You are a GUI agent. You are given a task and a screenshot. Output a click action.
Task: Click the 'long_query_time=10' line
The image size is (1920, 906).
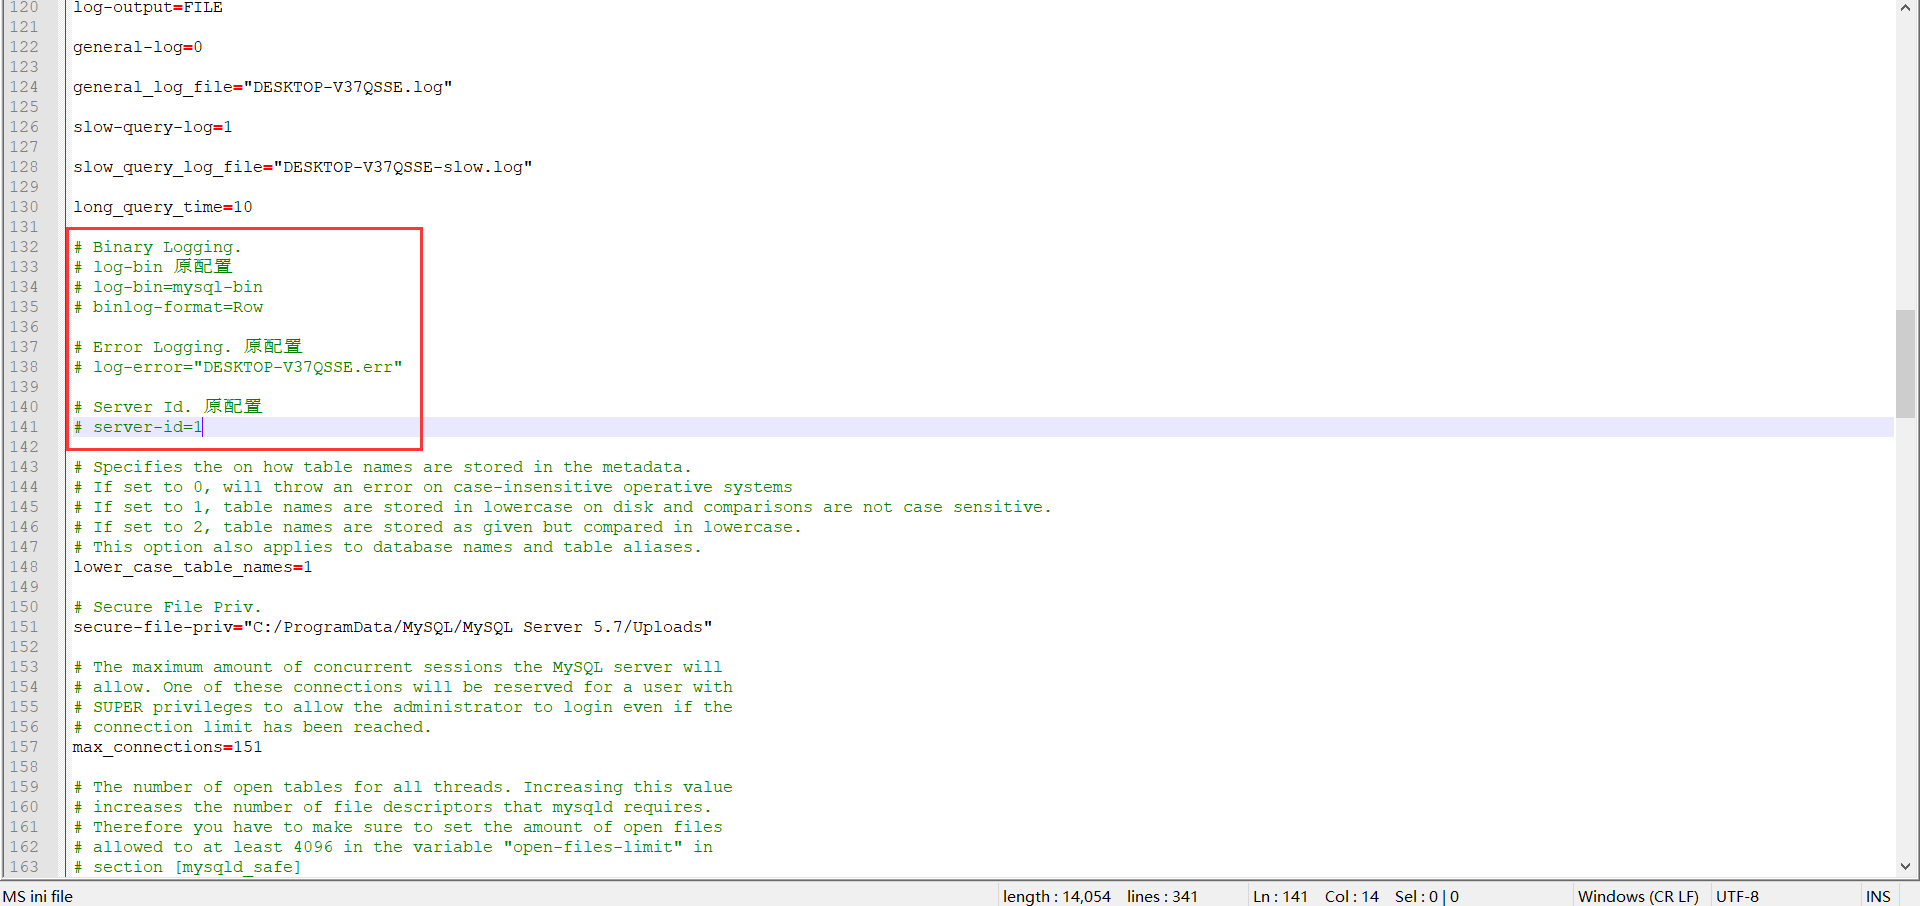point(163,207)
